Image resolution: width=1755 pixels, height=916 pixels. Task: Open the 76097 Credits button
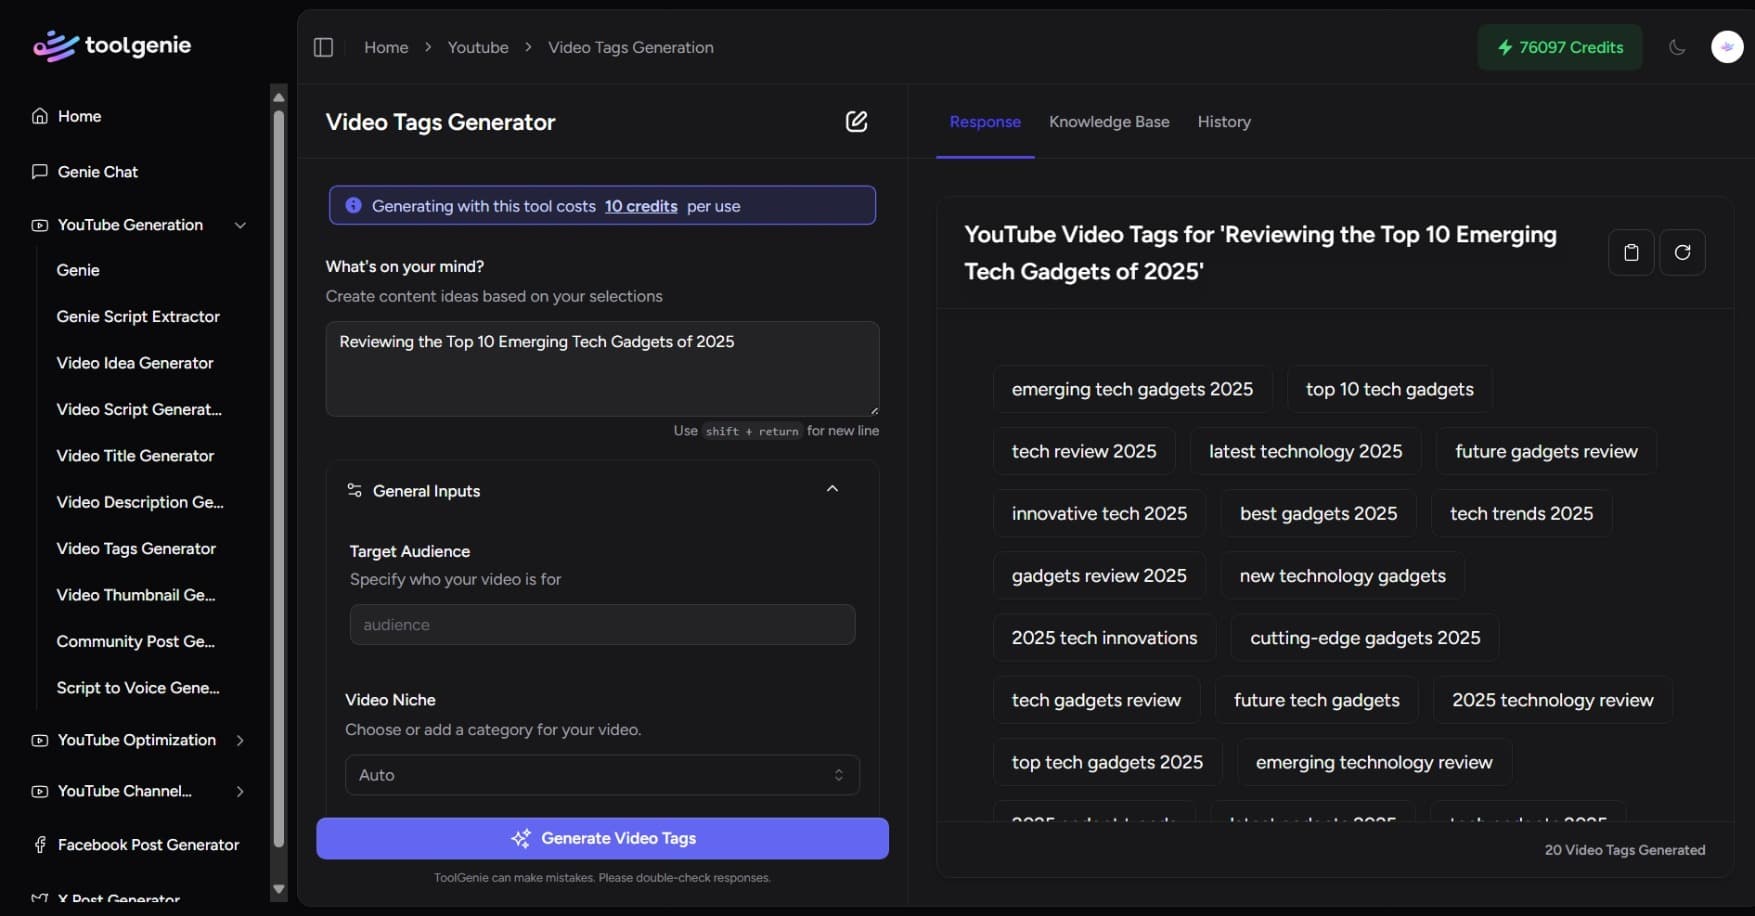point(1560,47)
